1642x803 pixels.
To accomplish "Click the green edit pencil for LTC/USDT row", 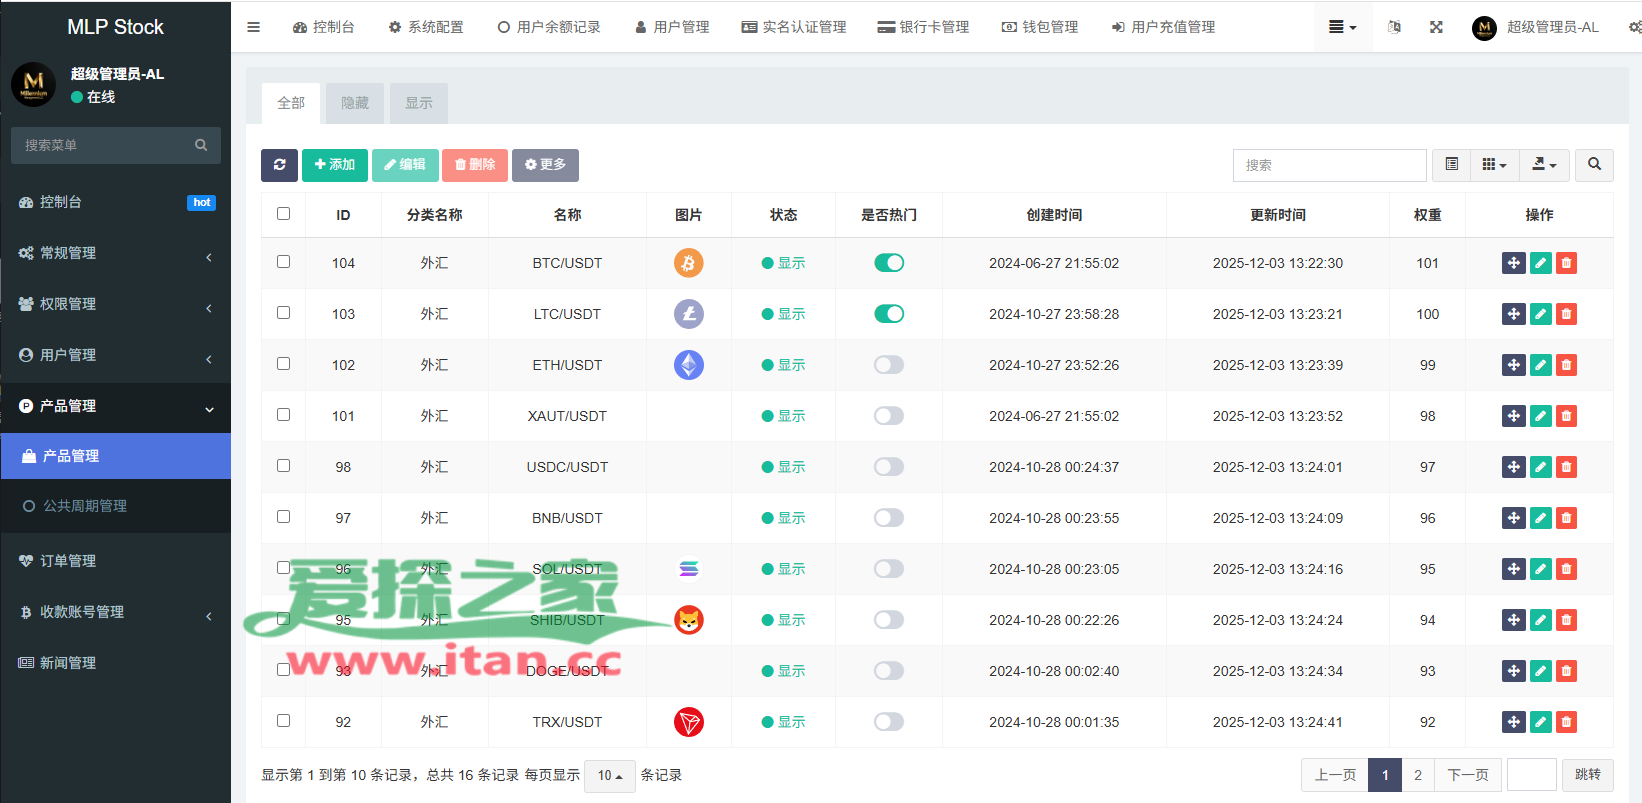I will click(1540, 314).
